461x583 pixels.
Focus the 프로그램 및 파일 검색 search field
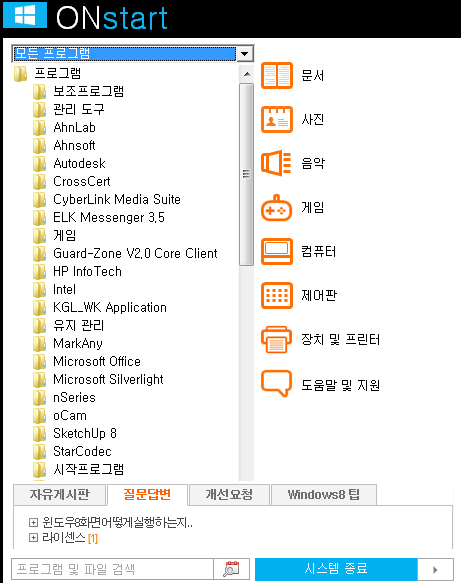point(112,569)
